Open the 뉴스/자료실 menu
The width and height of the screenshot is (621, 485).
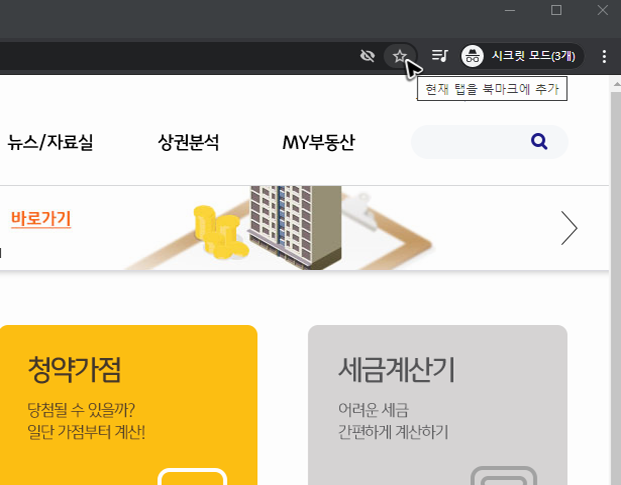pos(50,142)
